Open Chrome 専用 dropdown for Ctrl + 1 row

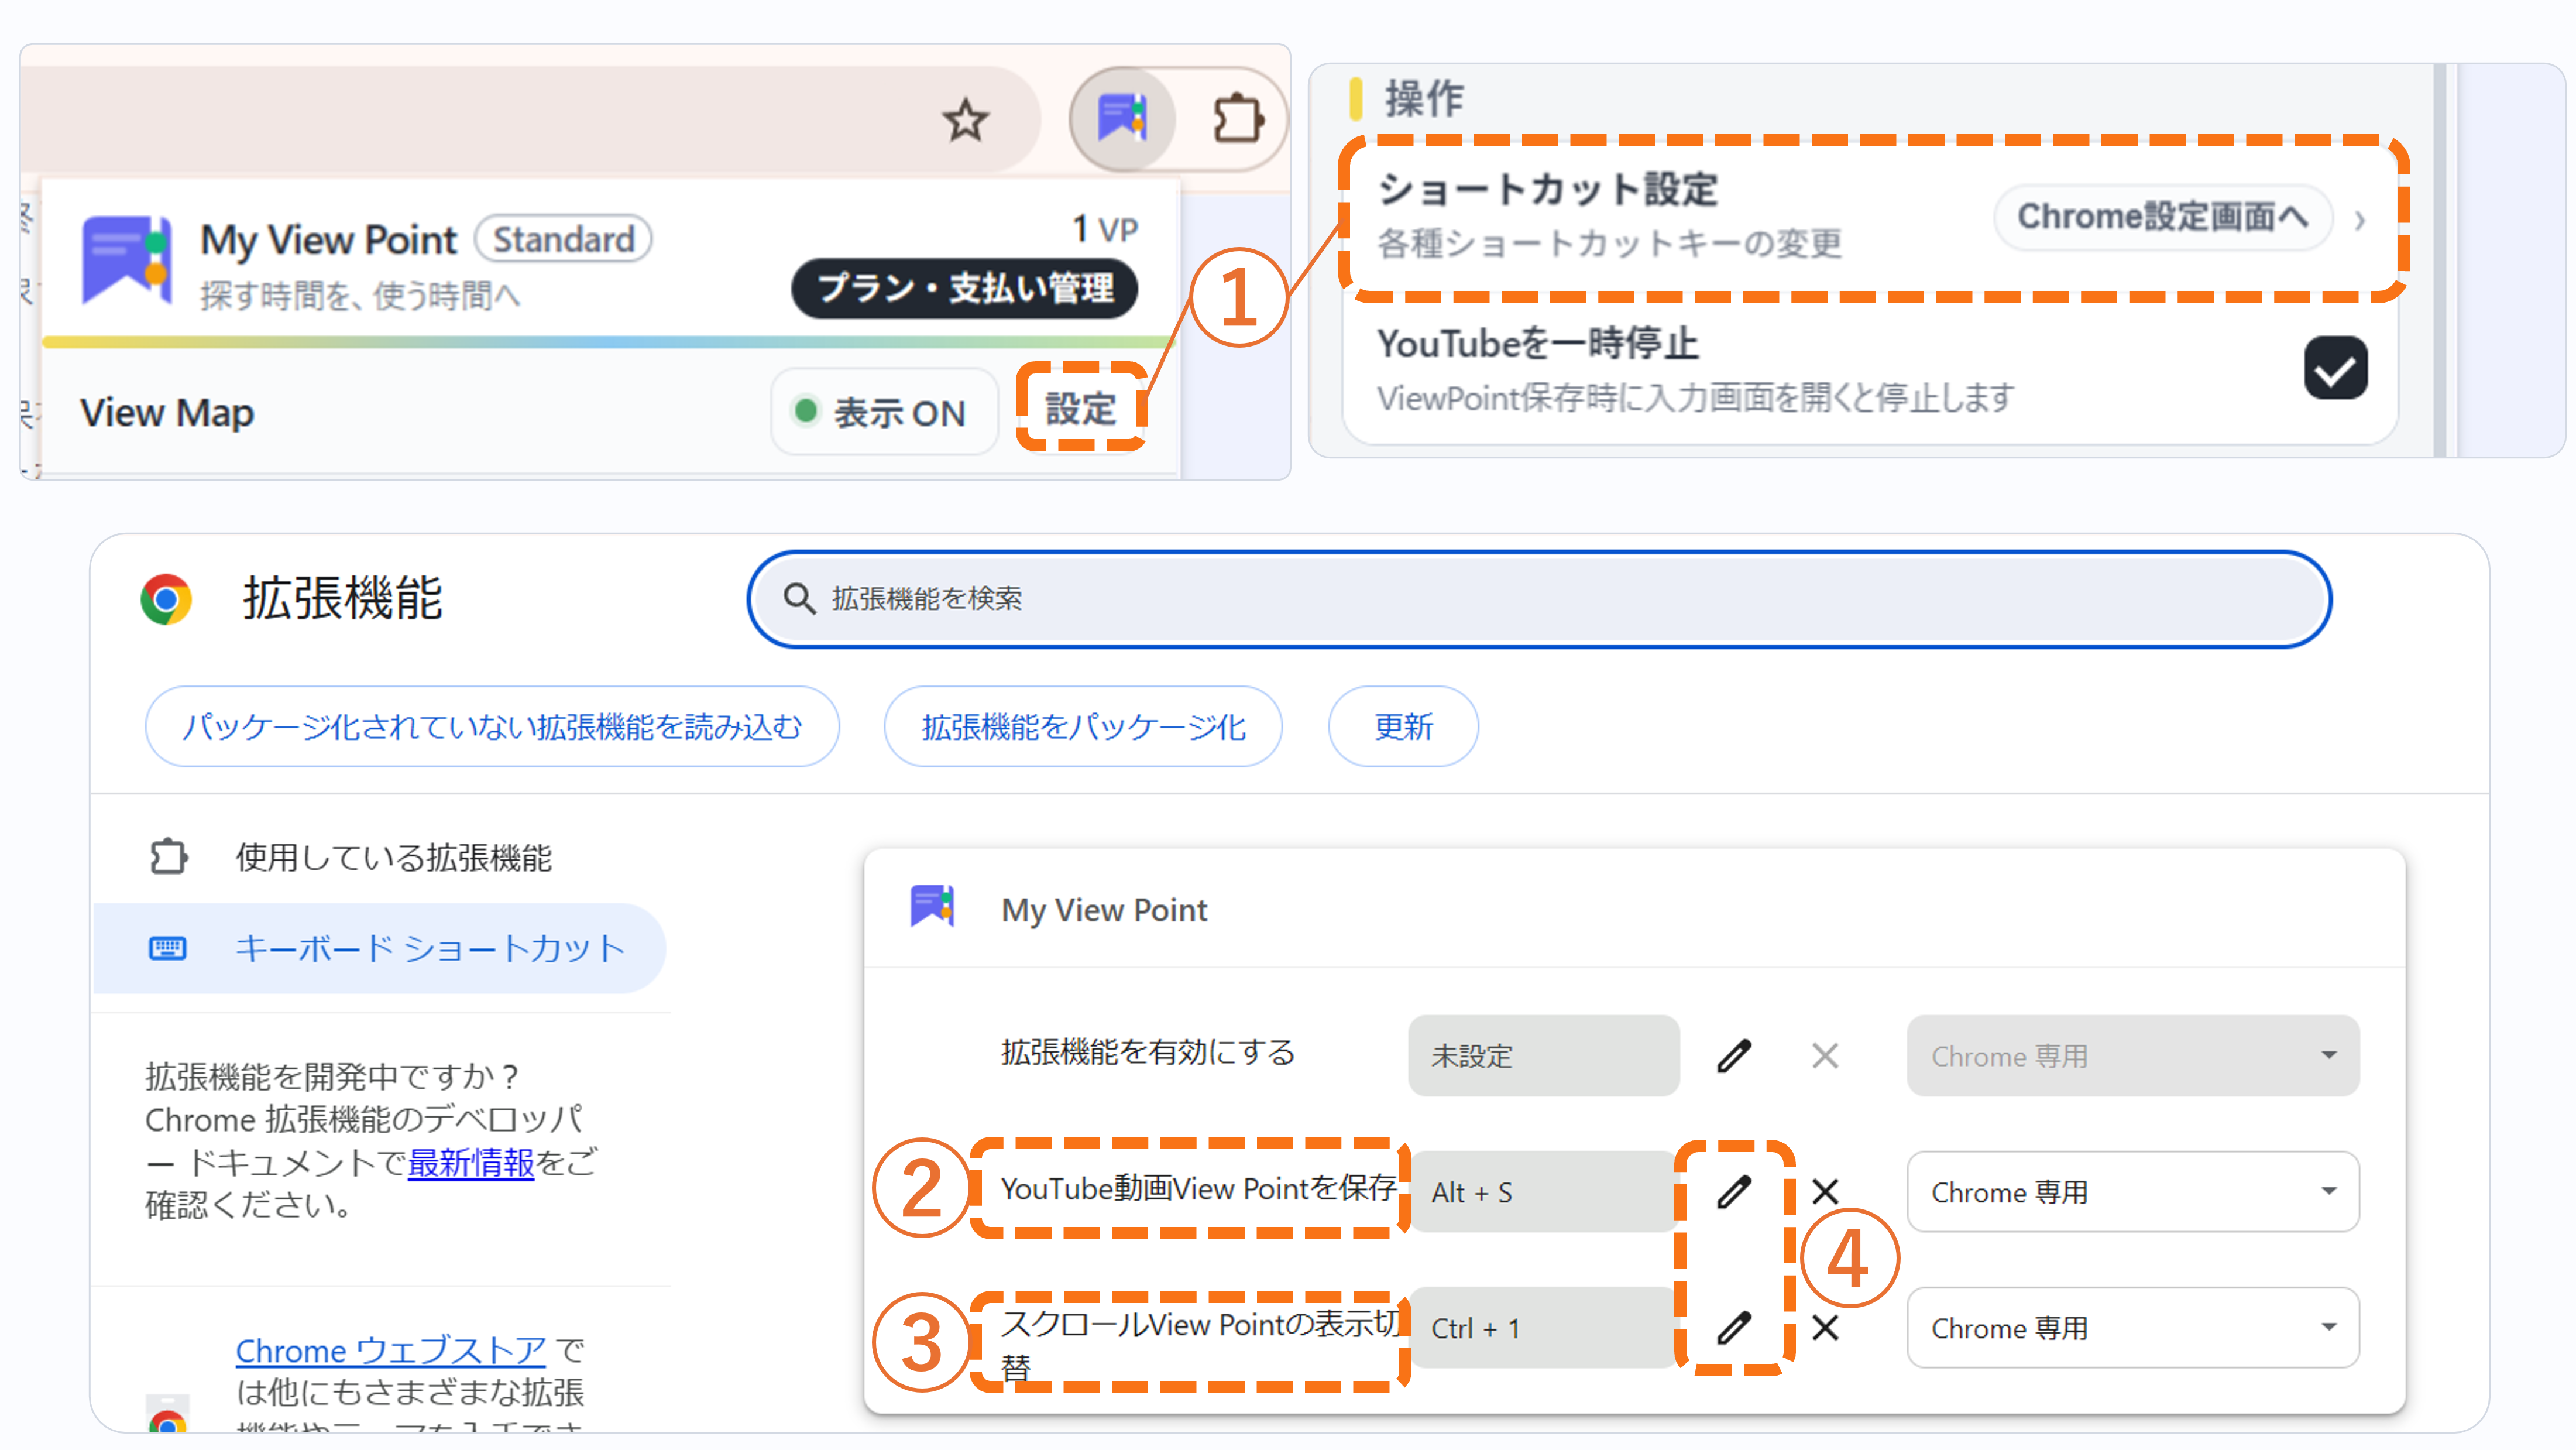point(2133,1328)
